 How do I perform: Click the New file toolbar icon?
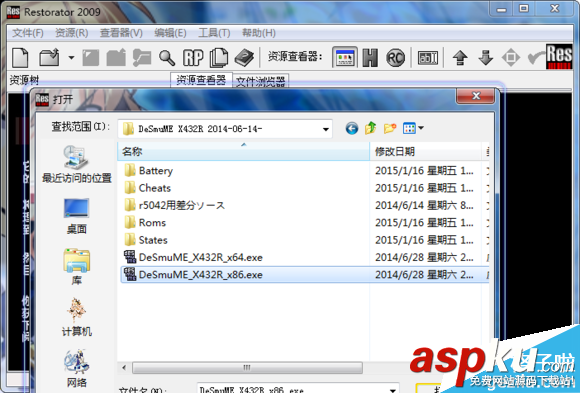(x=20, y=58)
